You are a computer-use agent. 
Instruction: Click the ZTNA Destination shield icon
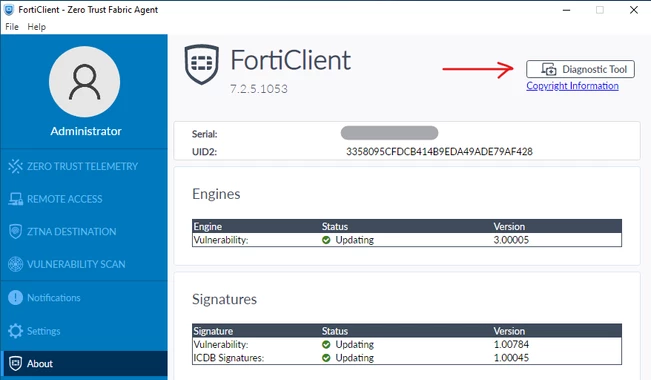click(15, 231)
